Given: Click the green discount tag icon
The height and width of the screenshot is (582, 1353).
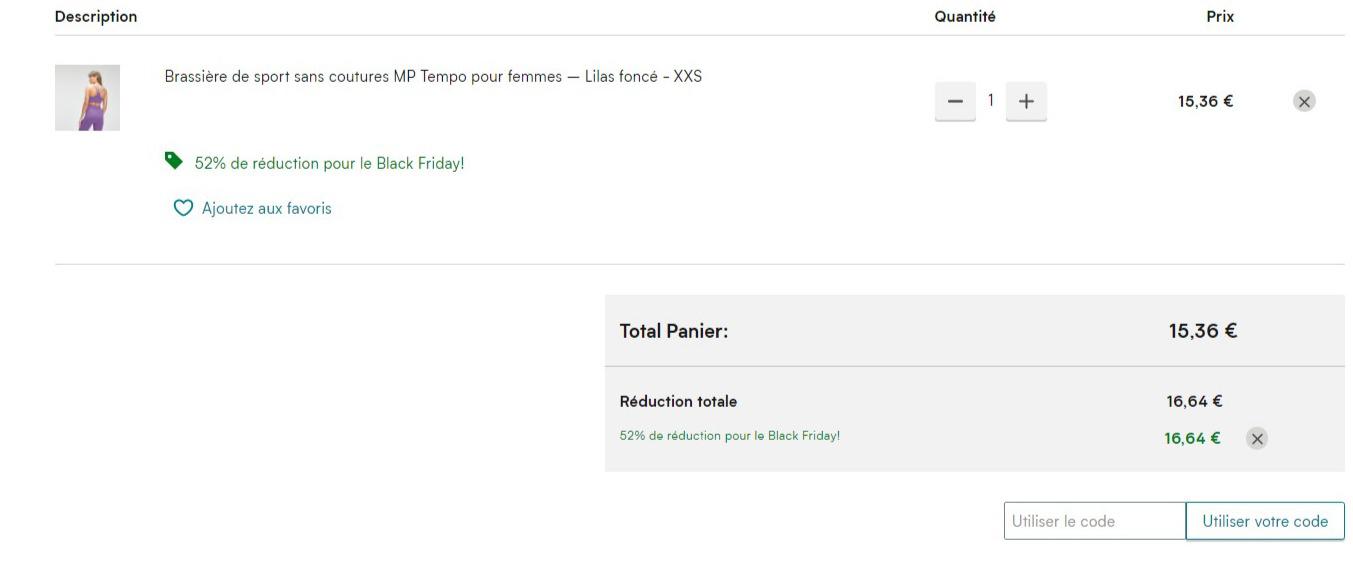Looking at the screenshot, I should [x=174, y=161].
